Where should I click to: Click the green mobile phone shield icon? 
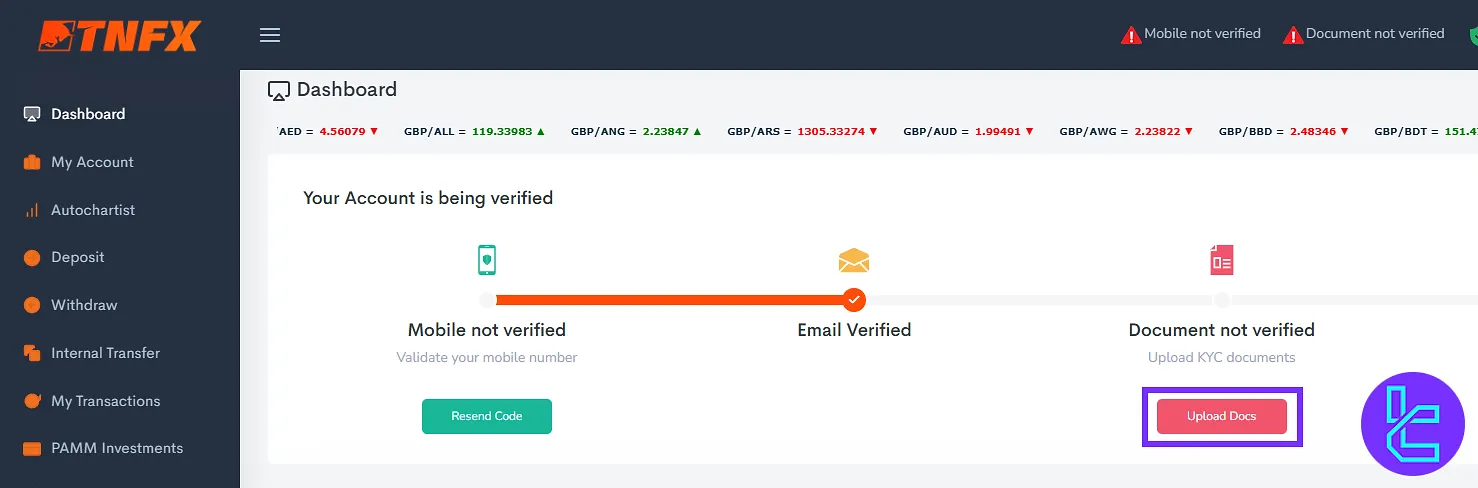[x=487, y=260]
